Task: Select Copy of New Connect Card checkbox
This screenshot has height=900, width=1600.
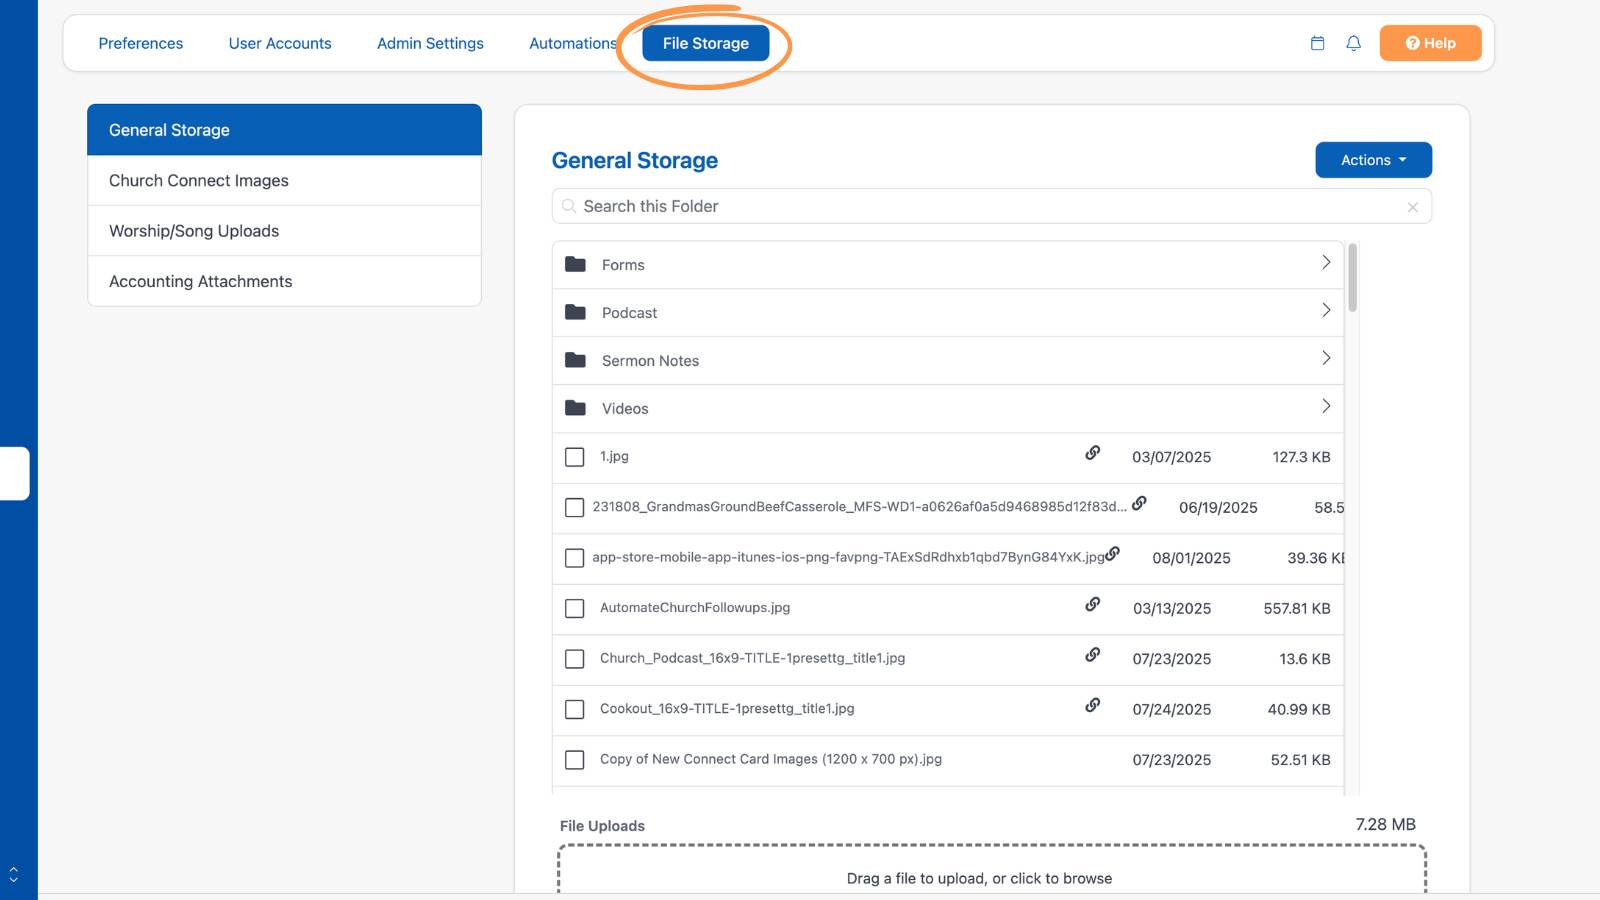Action: pyautogui.click(x=575, y=760)
